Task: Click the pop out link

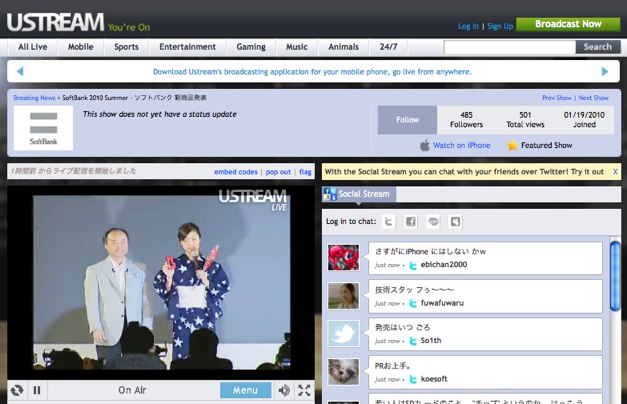Action: [278, 172]
